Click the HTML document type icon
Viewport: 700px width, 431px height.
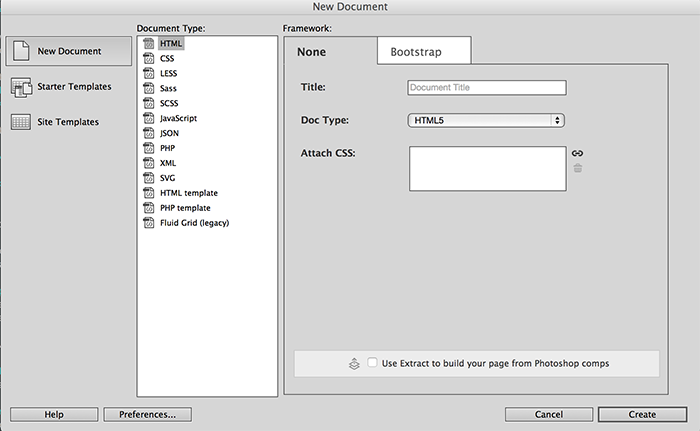(x=149, y=44)
